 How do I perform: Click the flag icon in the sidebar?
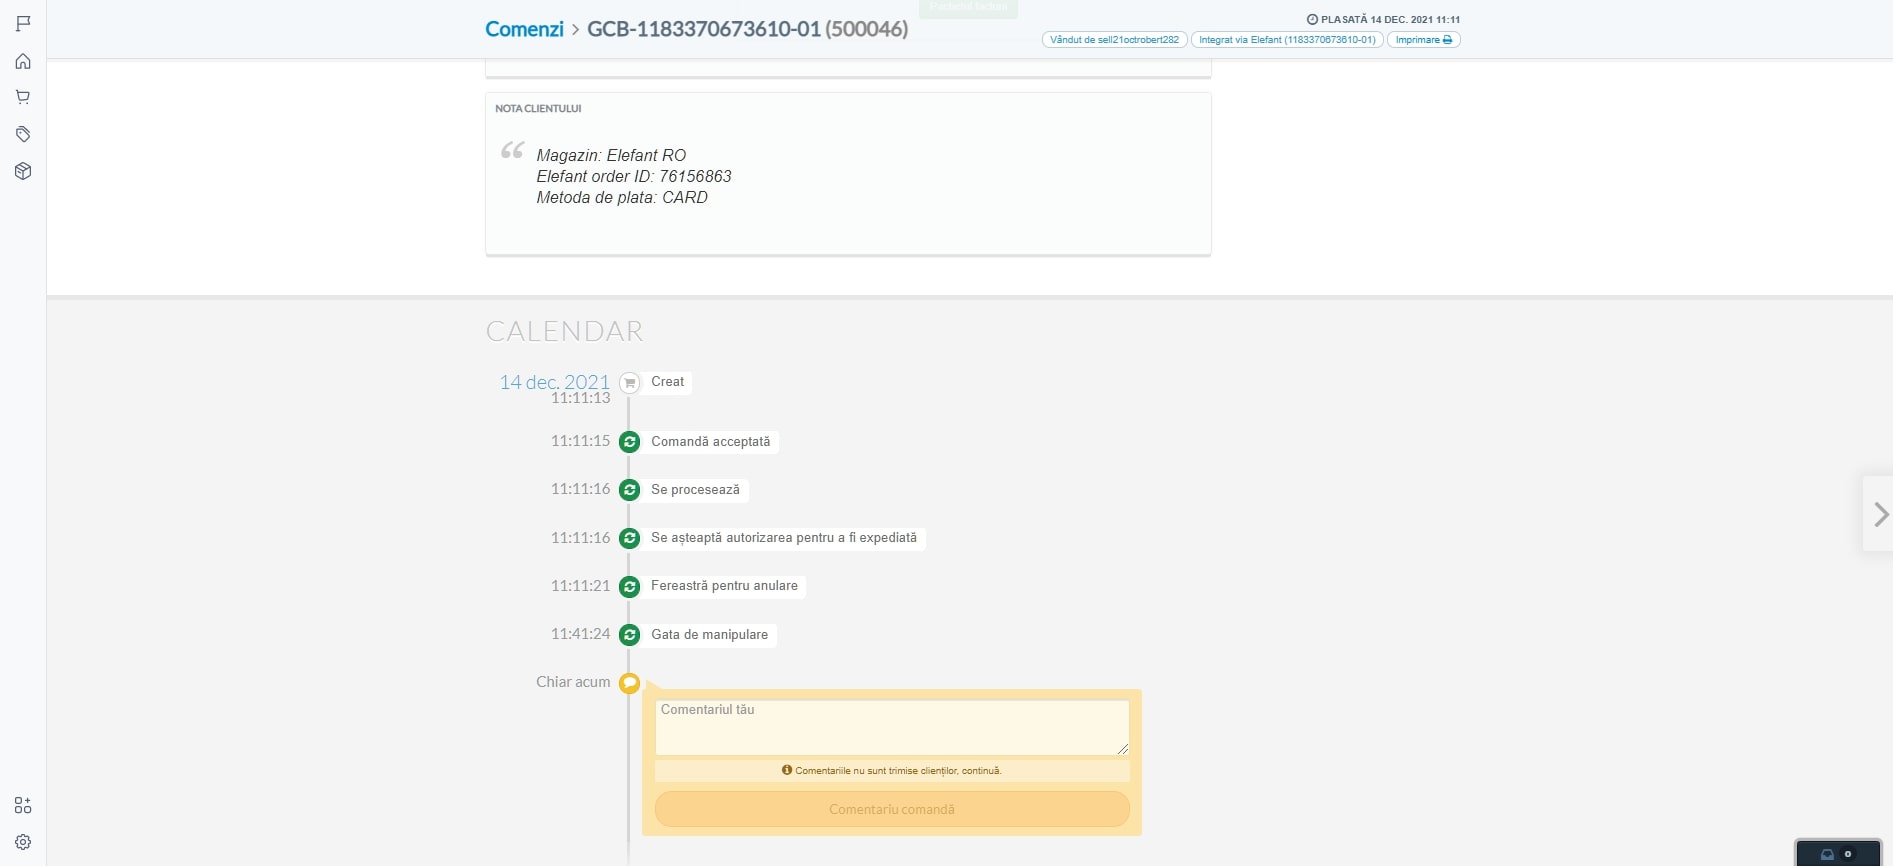point(23,23)
